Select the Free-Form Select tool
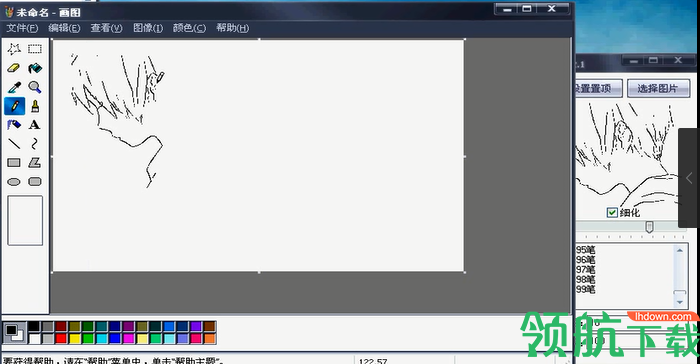Viewport: 700px width, 364px height. tap(14, 49)
